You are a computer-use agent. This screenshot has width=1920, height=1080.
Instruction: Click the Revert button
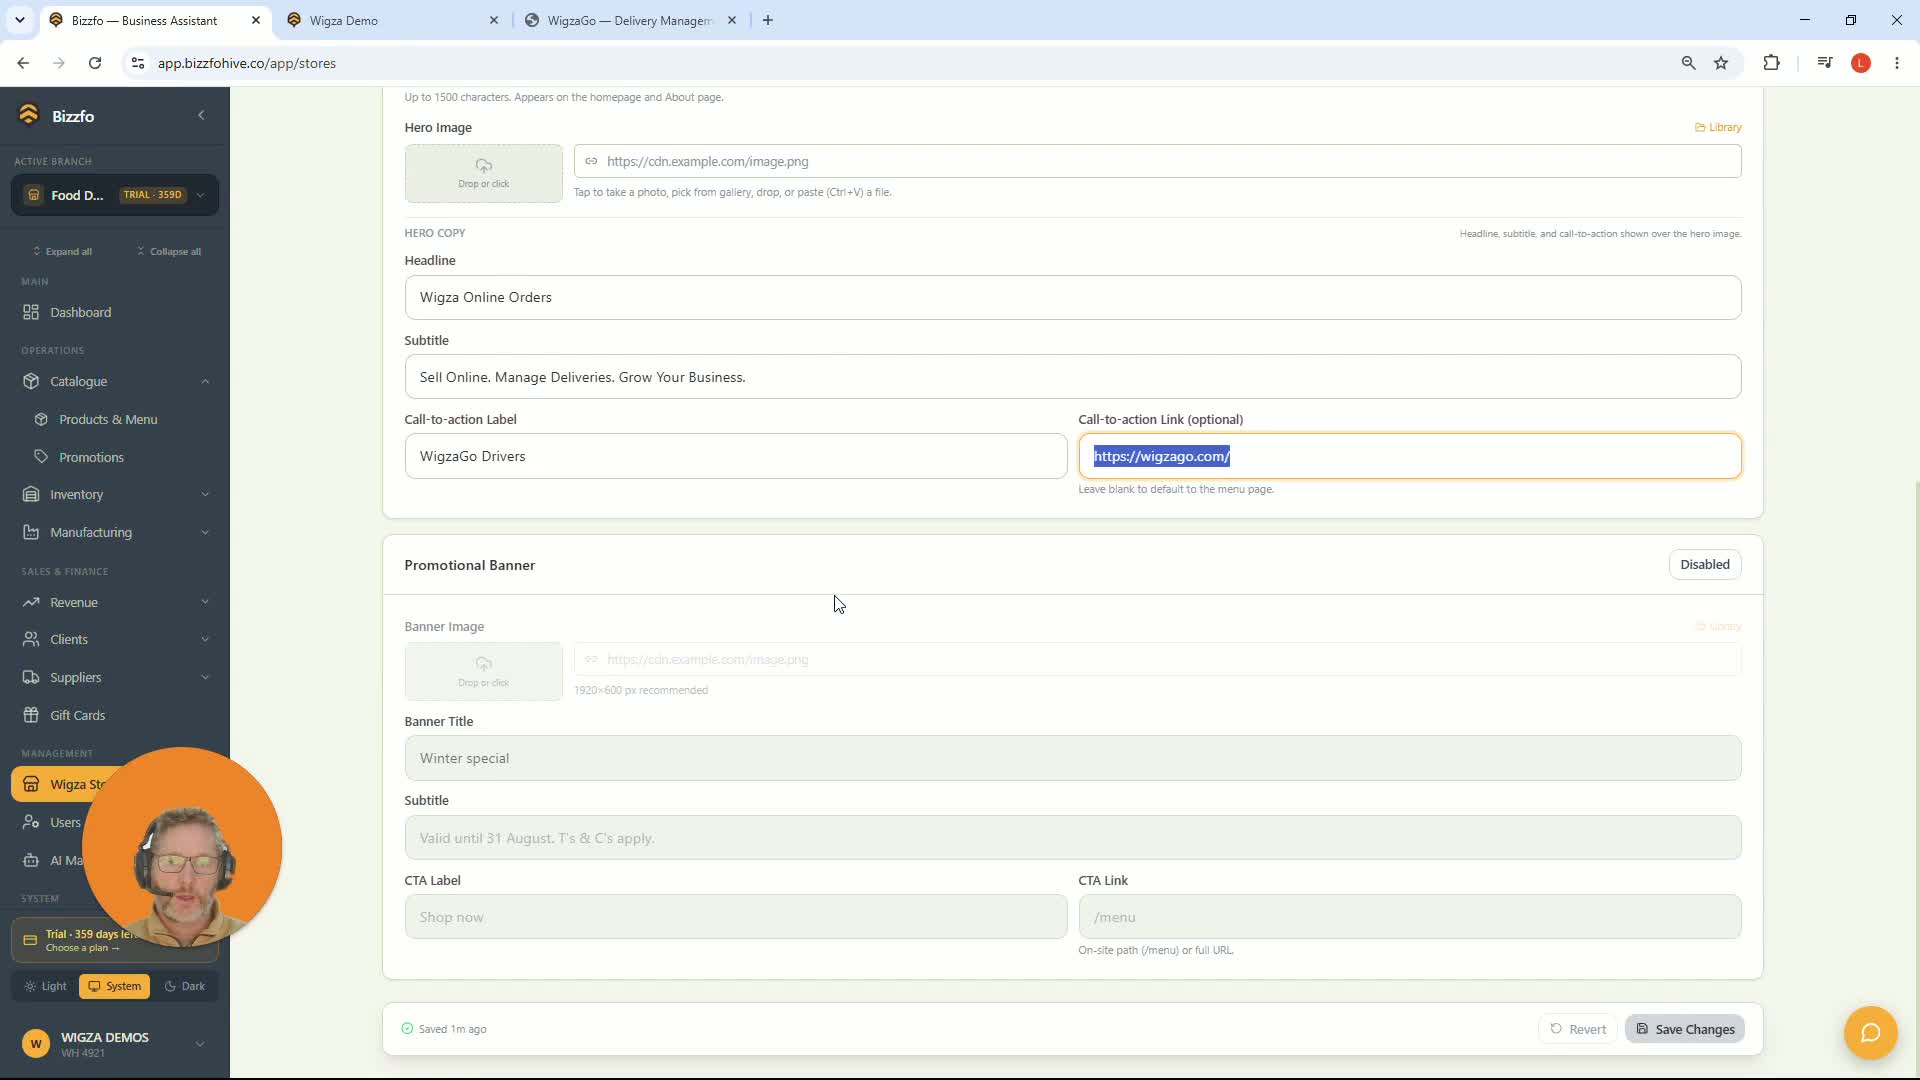tap(1577, 1029)
